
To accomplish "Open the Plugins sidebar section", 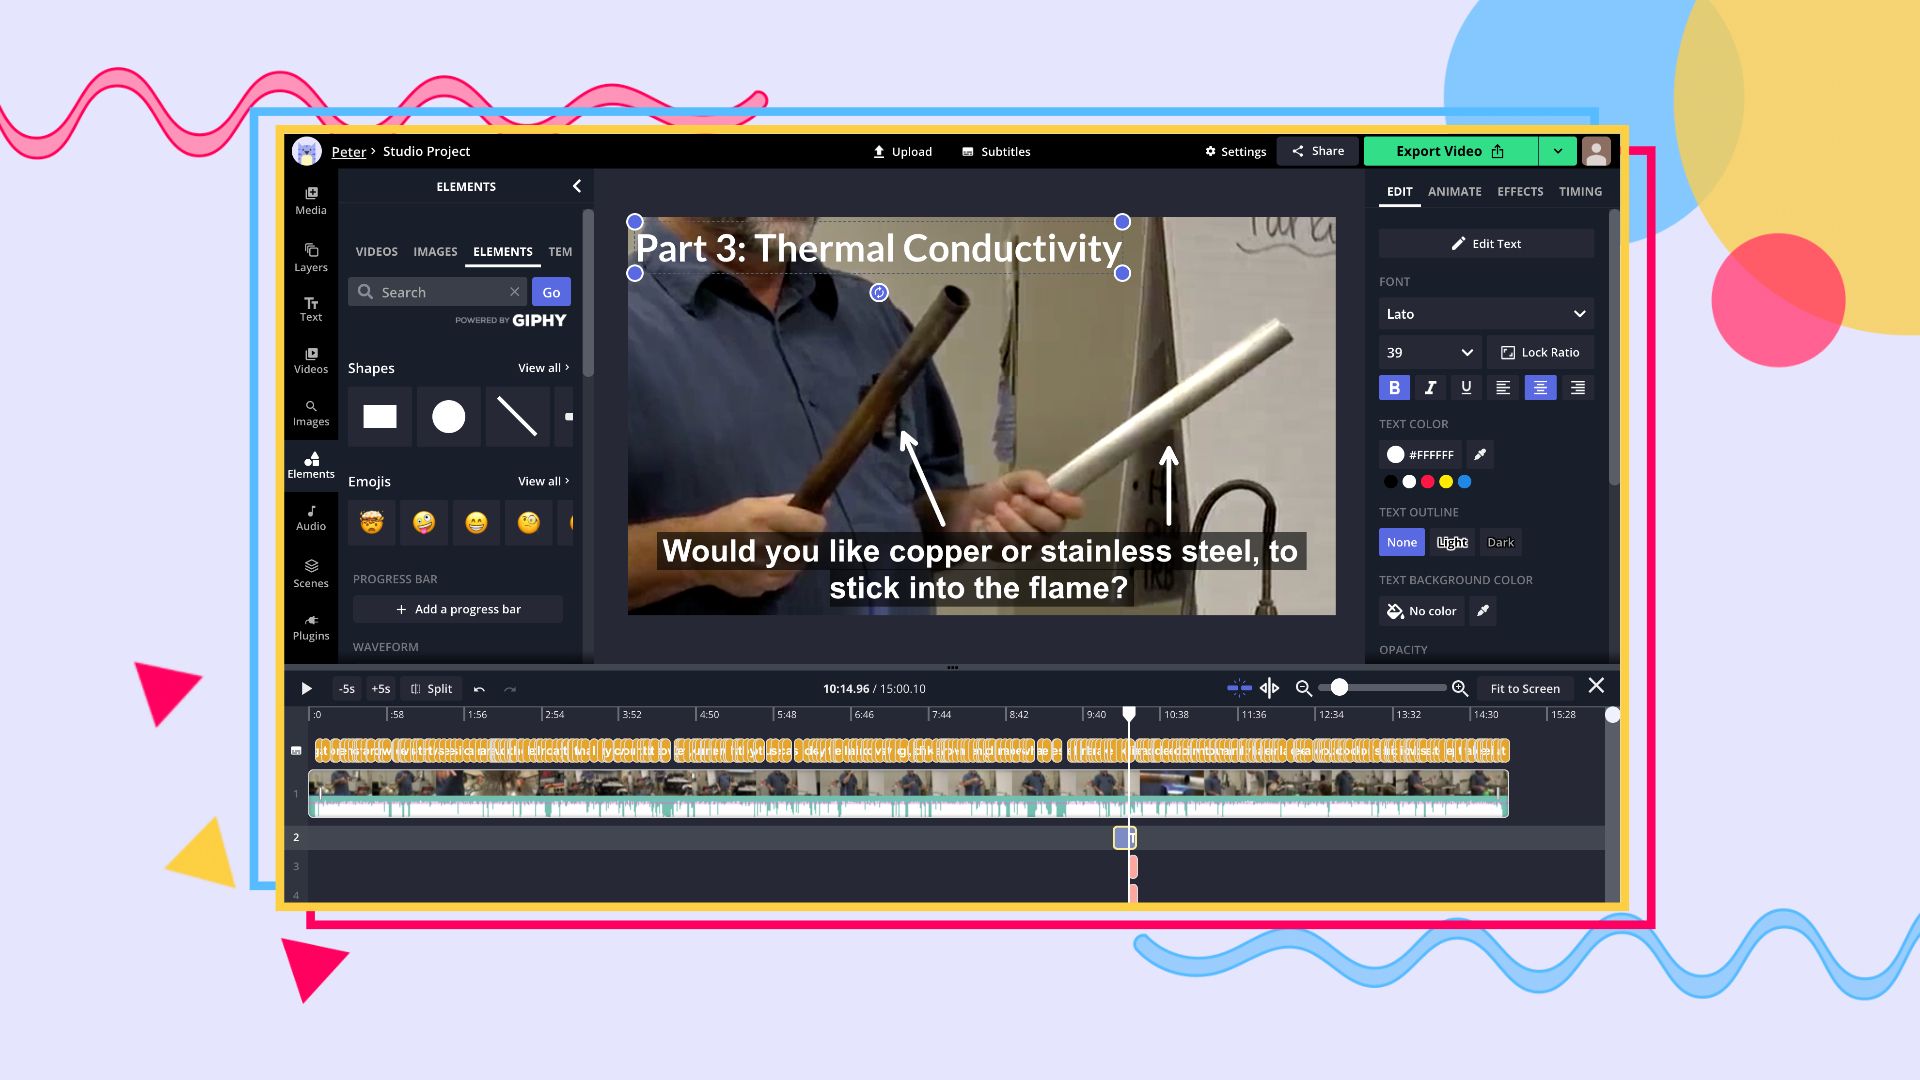I will 310,627.
